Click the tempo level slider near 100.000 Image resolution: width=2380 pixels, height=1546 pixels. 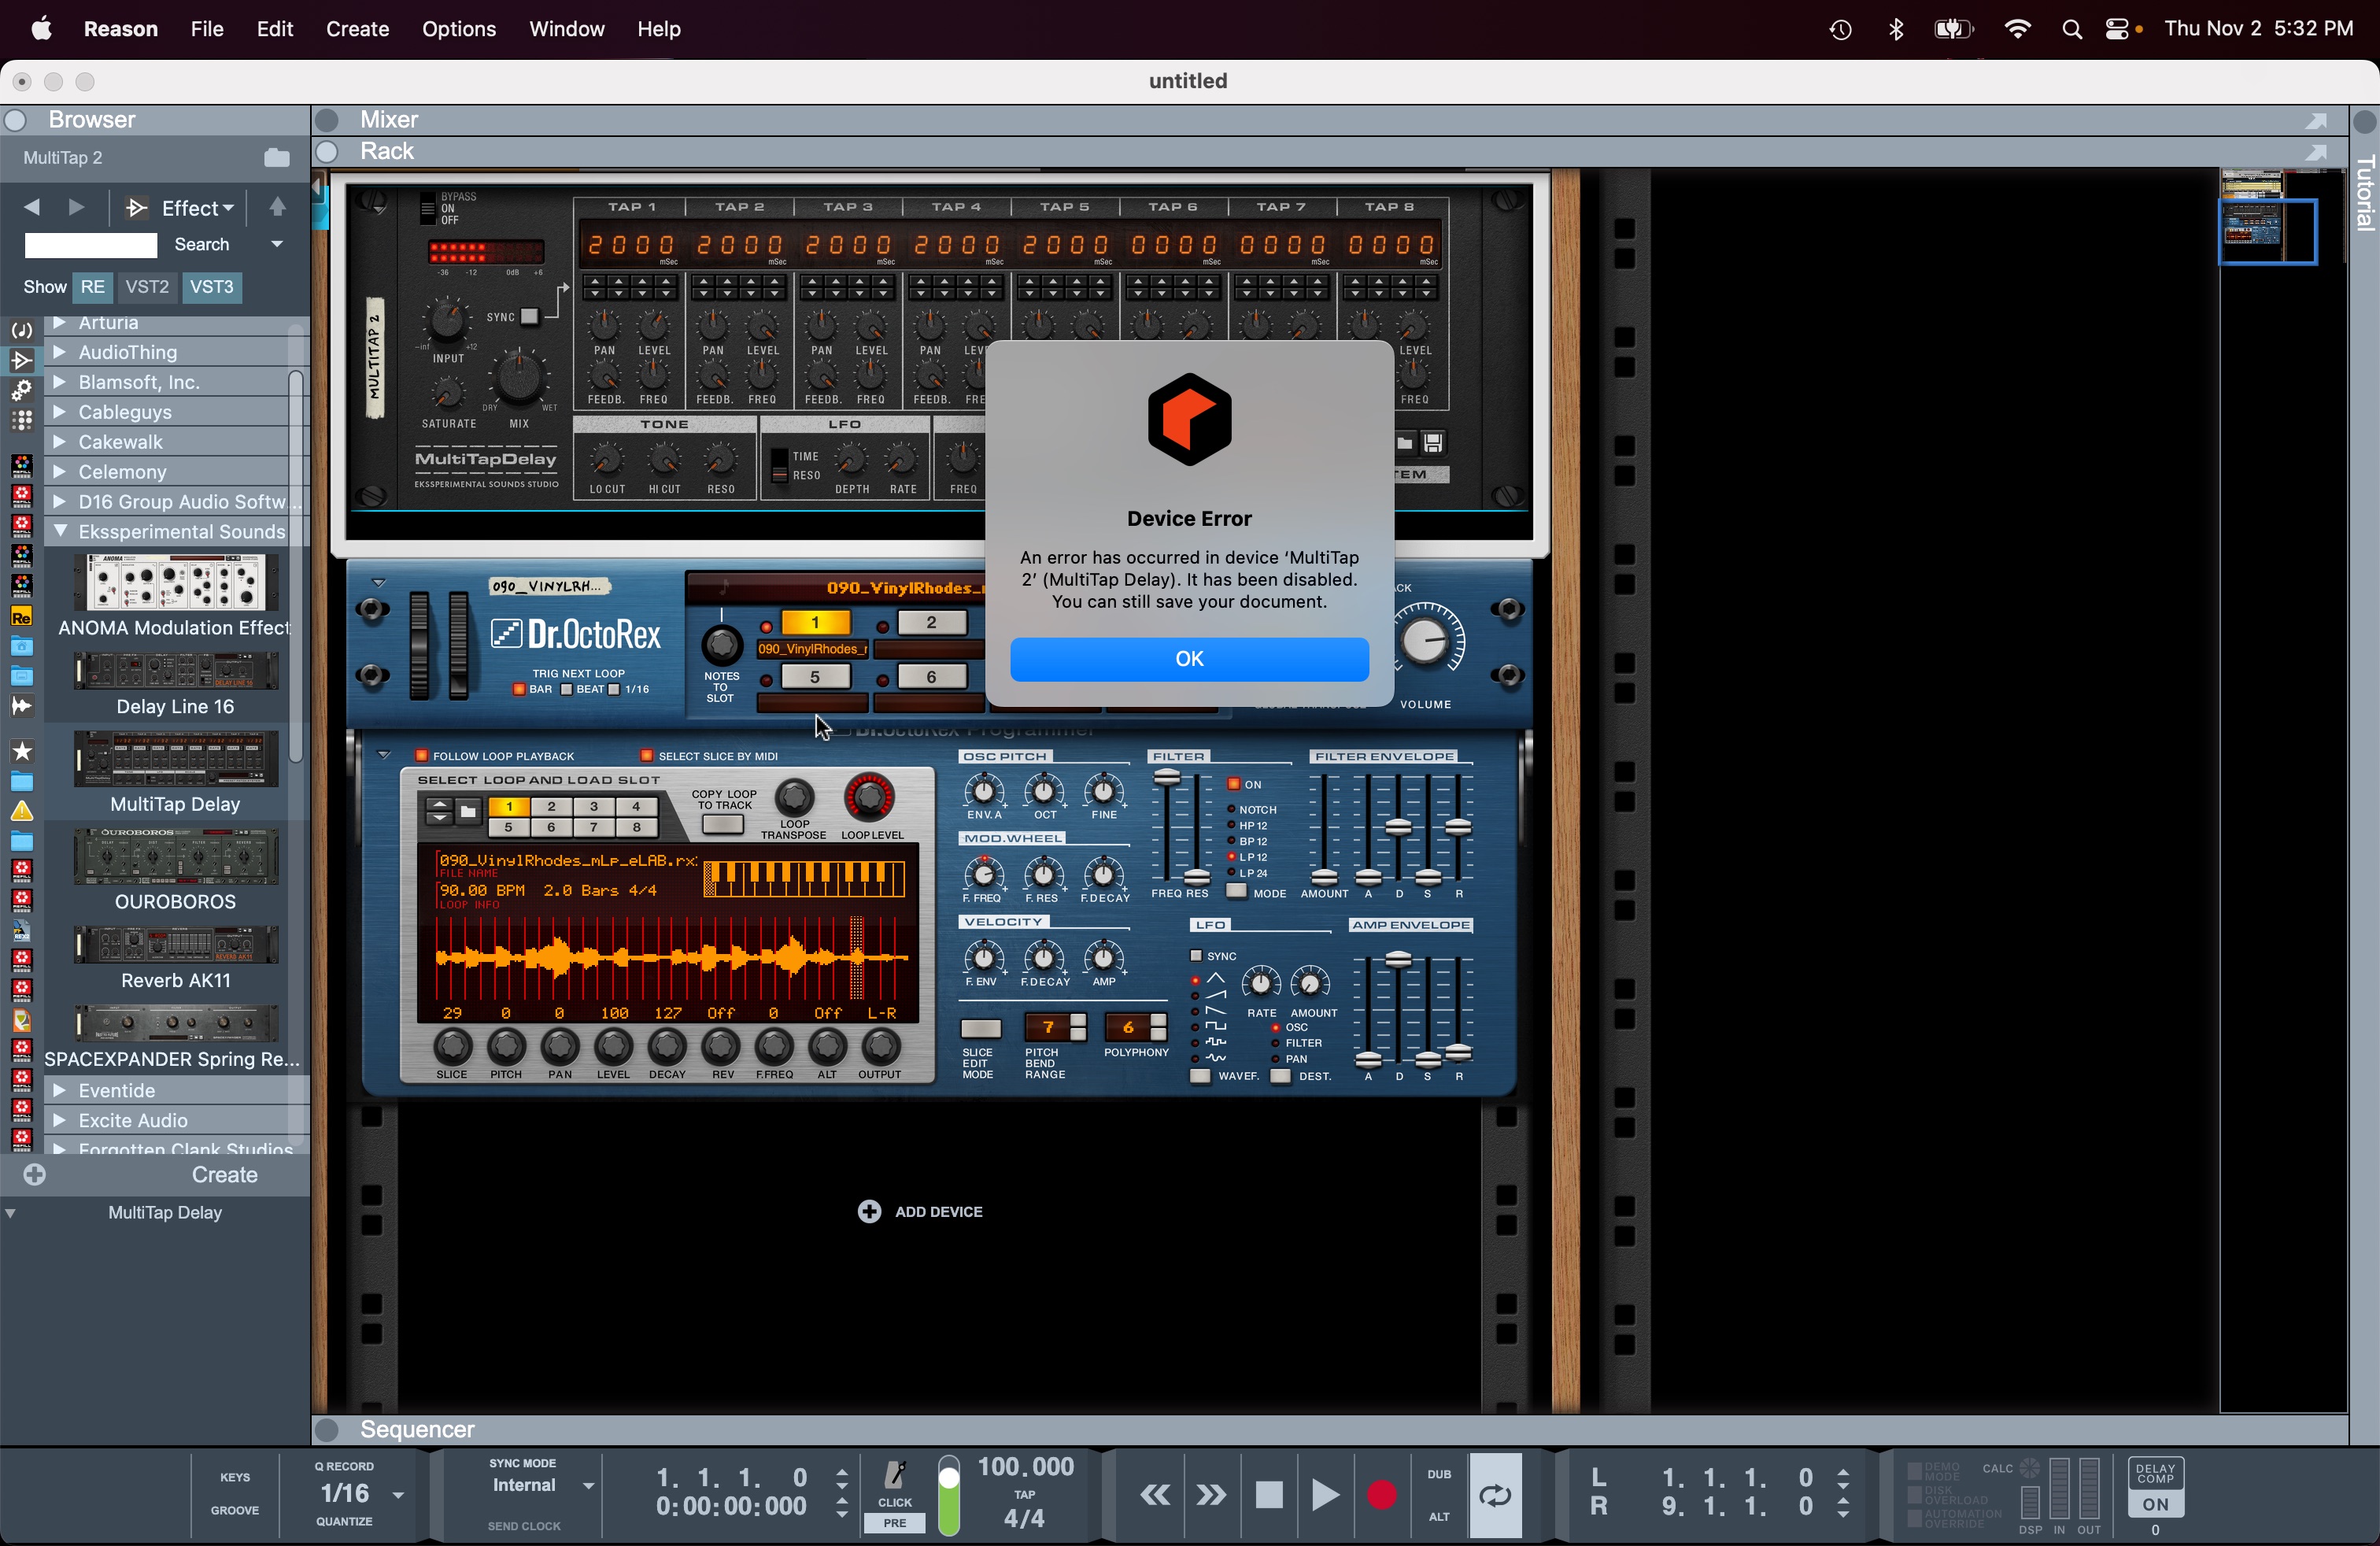949,1495
